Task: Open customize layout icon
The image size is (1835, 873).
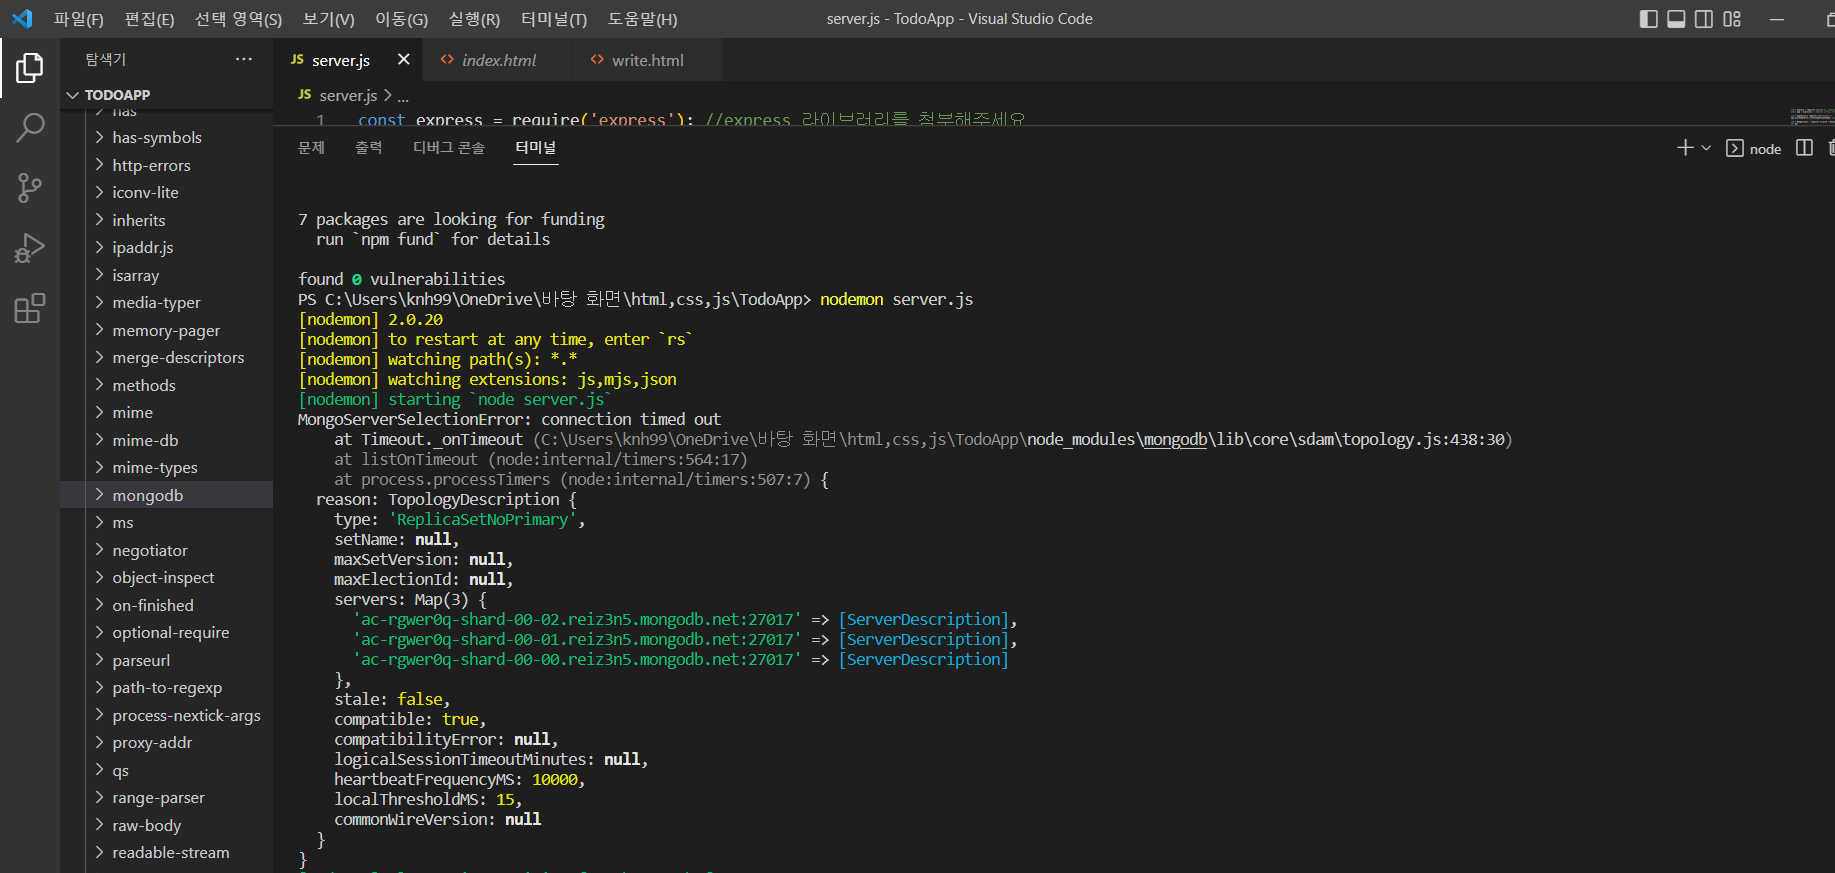Action: [1732, 19]
